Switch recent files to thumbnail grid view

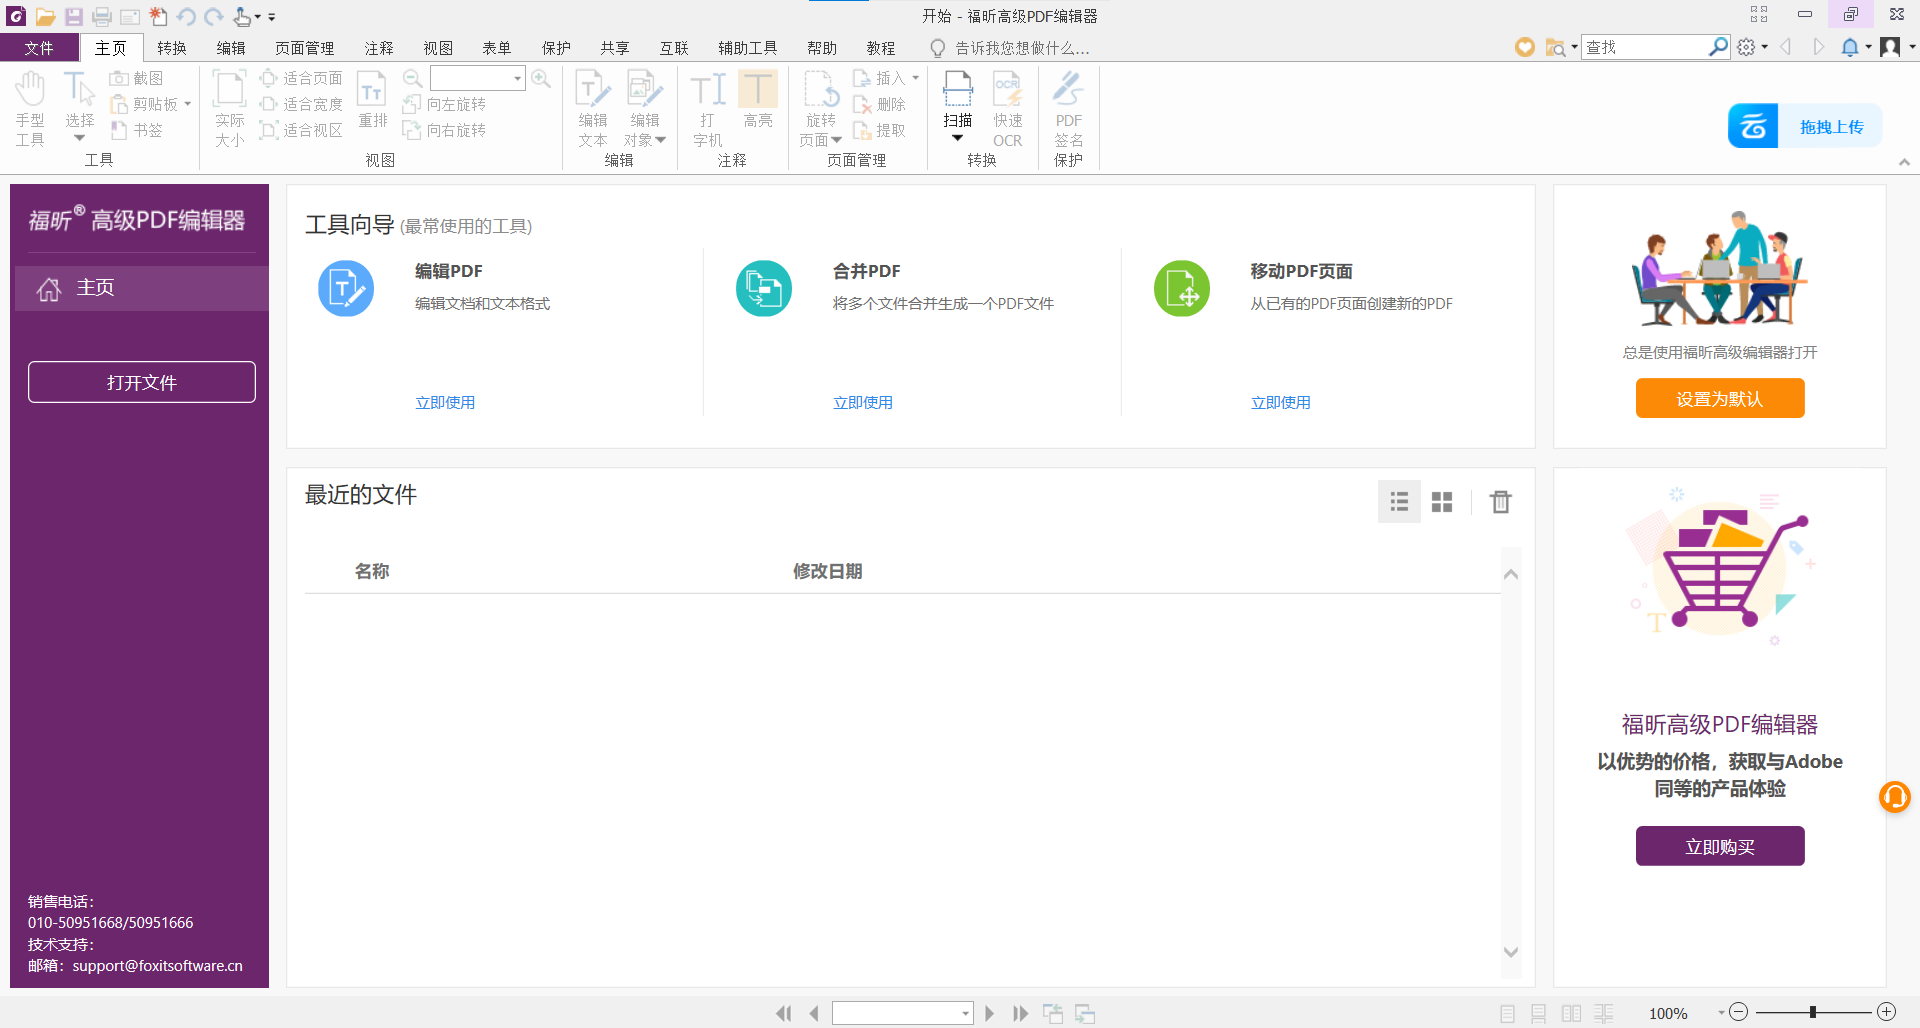pos(1441,502)
